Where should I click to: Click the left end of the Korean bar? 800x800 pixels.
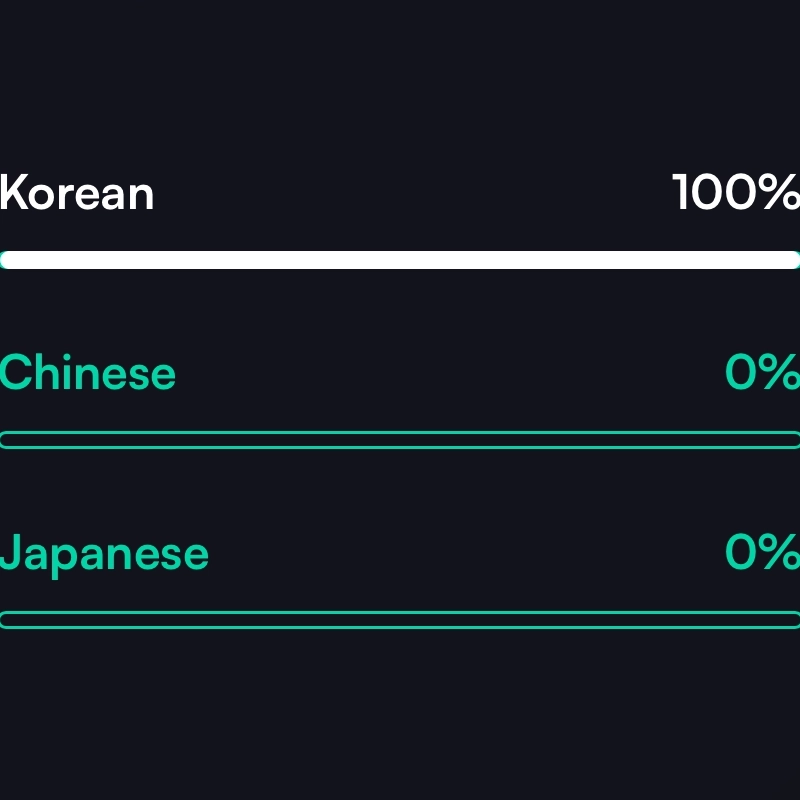(8, 260)
